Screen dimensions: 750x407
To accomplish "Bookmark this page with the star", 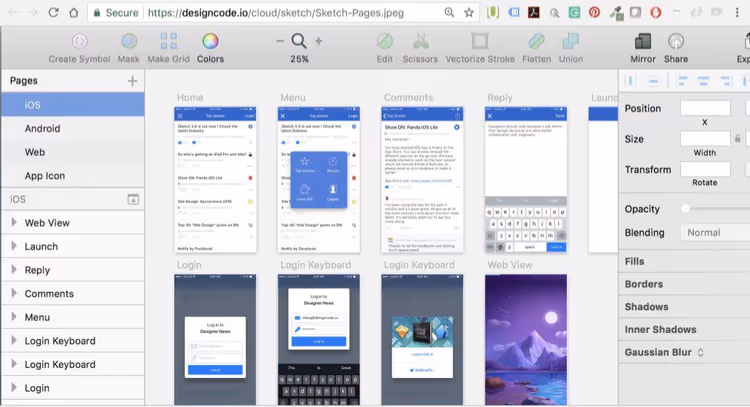I will click(469, 13).
